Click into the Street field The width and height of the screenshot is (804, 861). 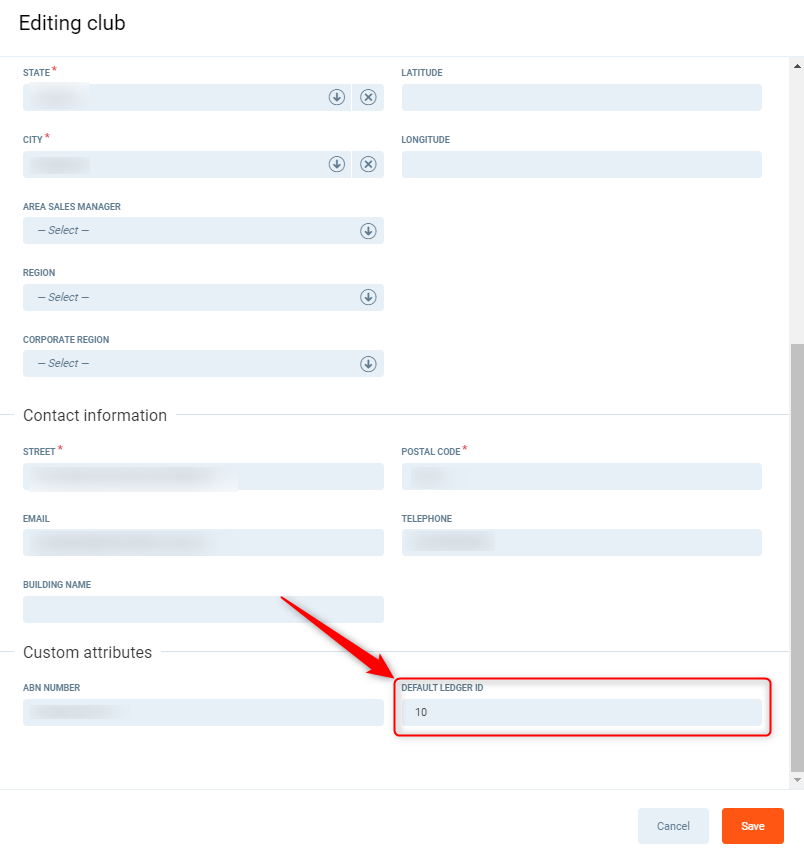pos(203,477)
